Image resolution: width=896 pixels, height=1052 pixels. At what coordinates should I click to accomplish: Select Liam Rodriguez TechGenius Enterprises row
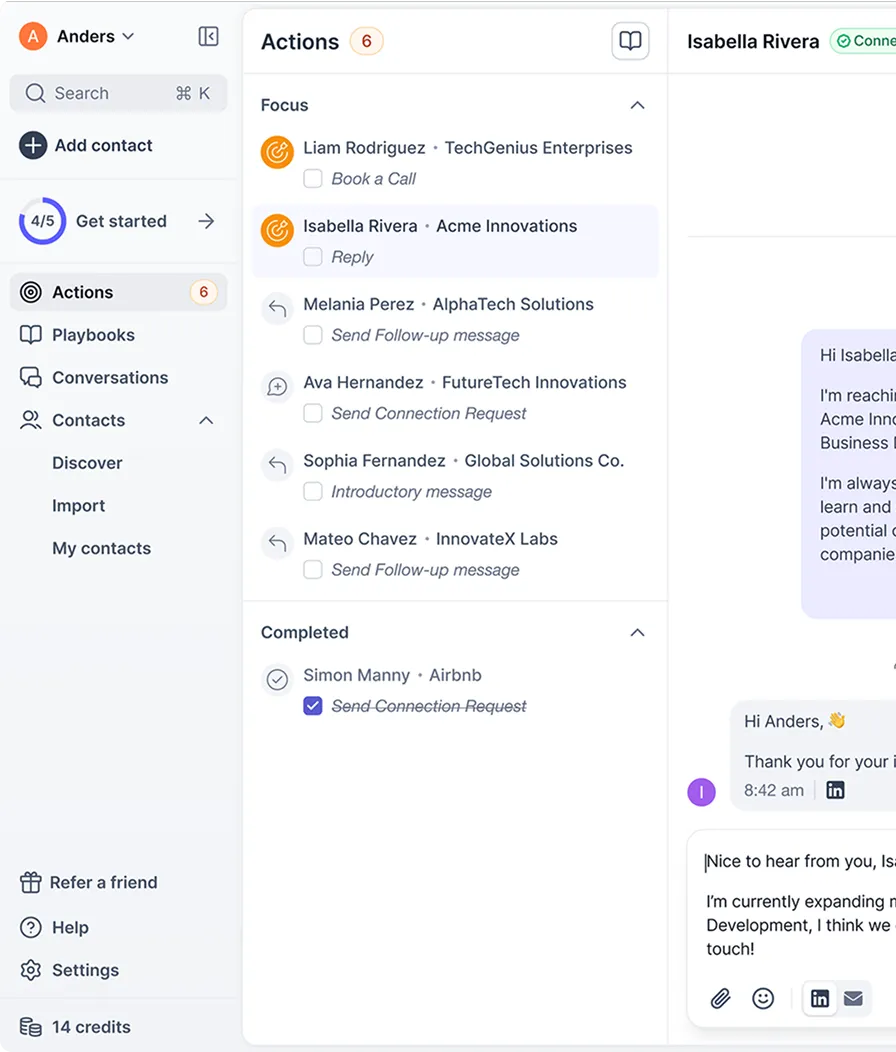[455, 163]
